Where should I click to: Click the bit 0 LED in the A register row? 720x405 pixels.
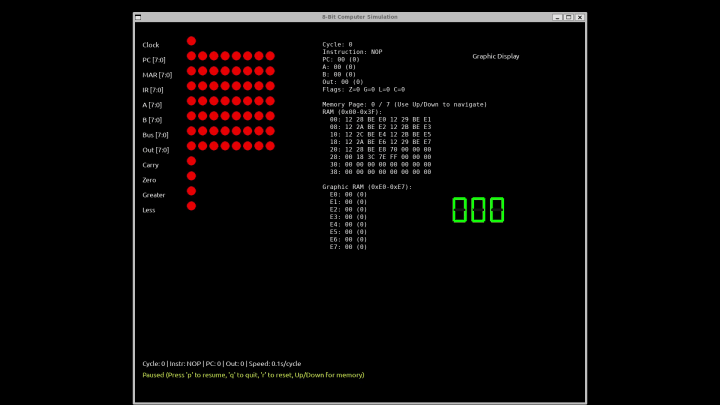point(270,101)
